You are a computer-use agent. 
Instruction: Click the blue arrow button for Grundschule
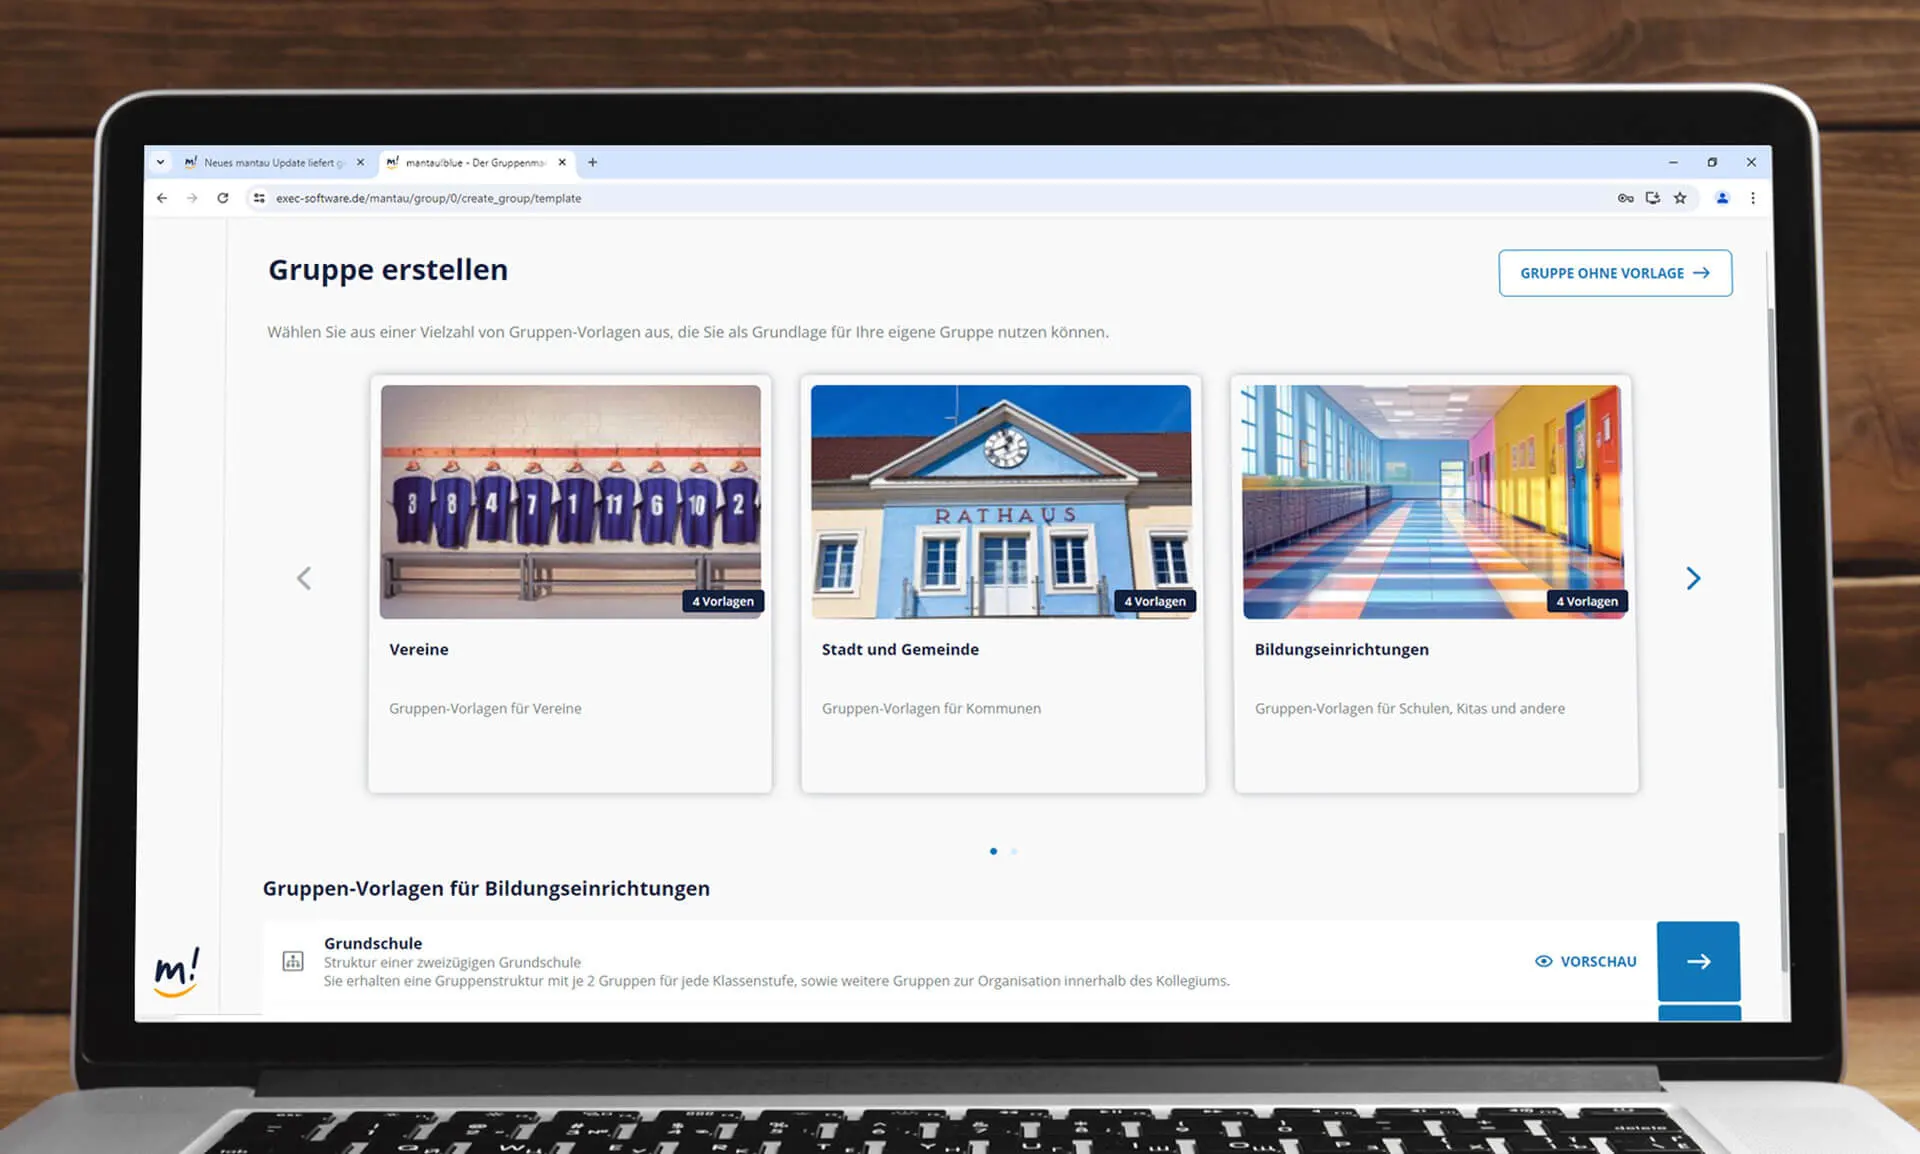(x=1698, y=961)
